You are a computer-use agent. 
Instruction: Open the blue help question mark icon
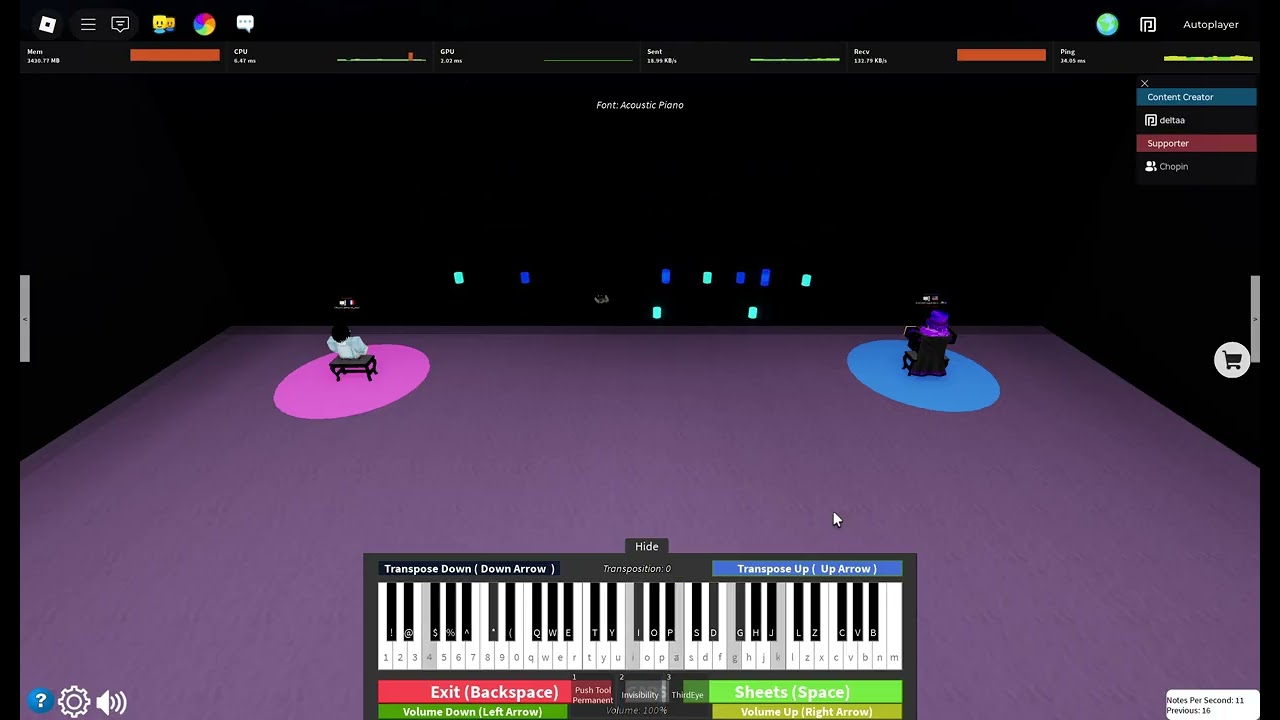pyautogui.click(x=39, y=701)
